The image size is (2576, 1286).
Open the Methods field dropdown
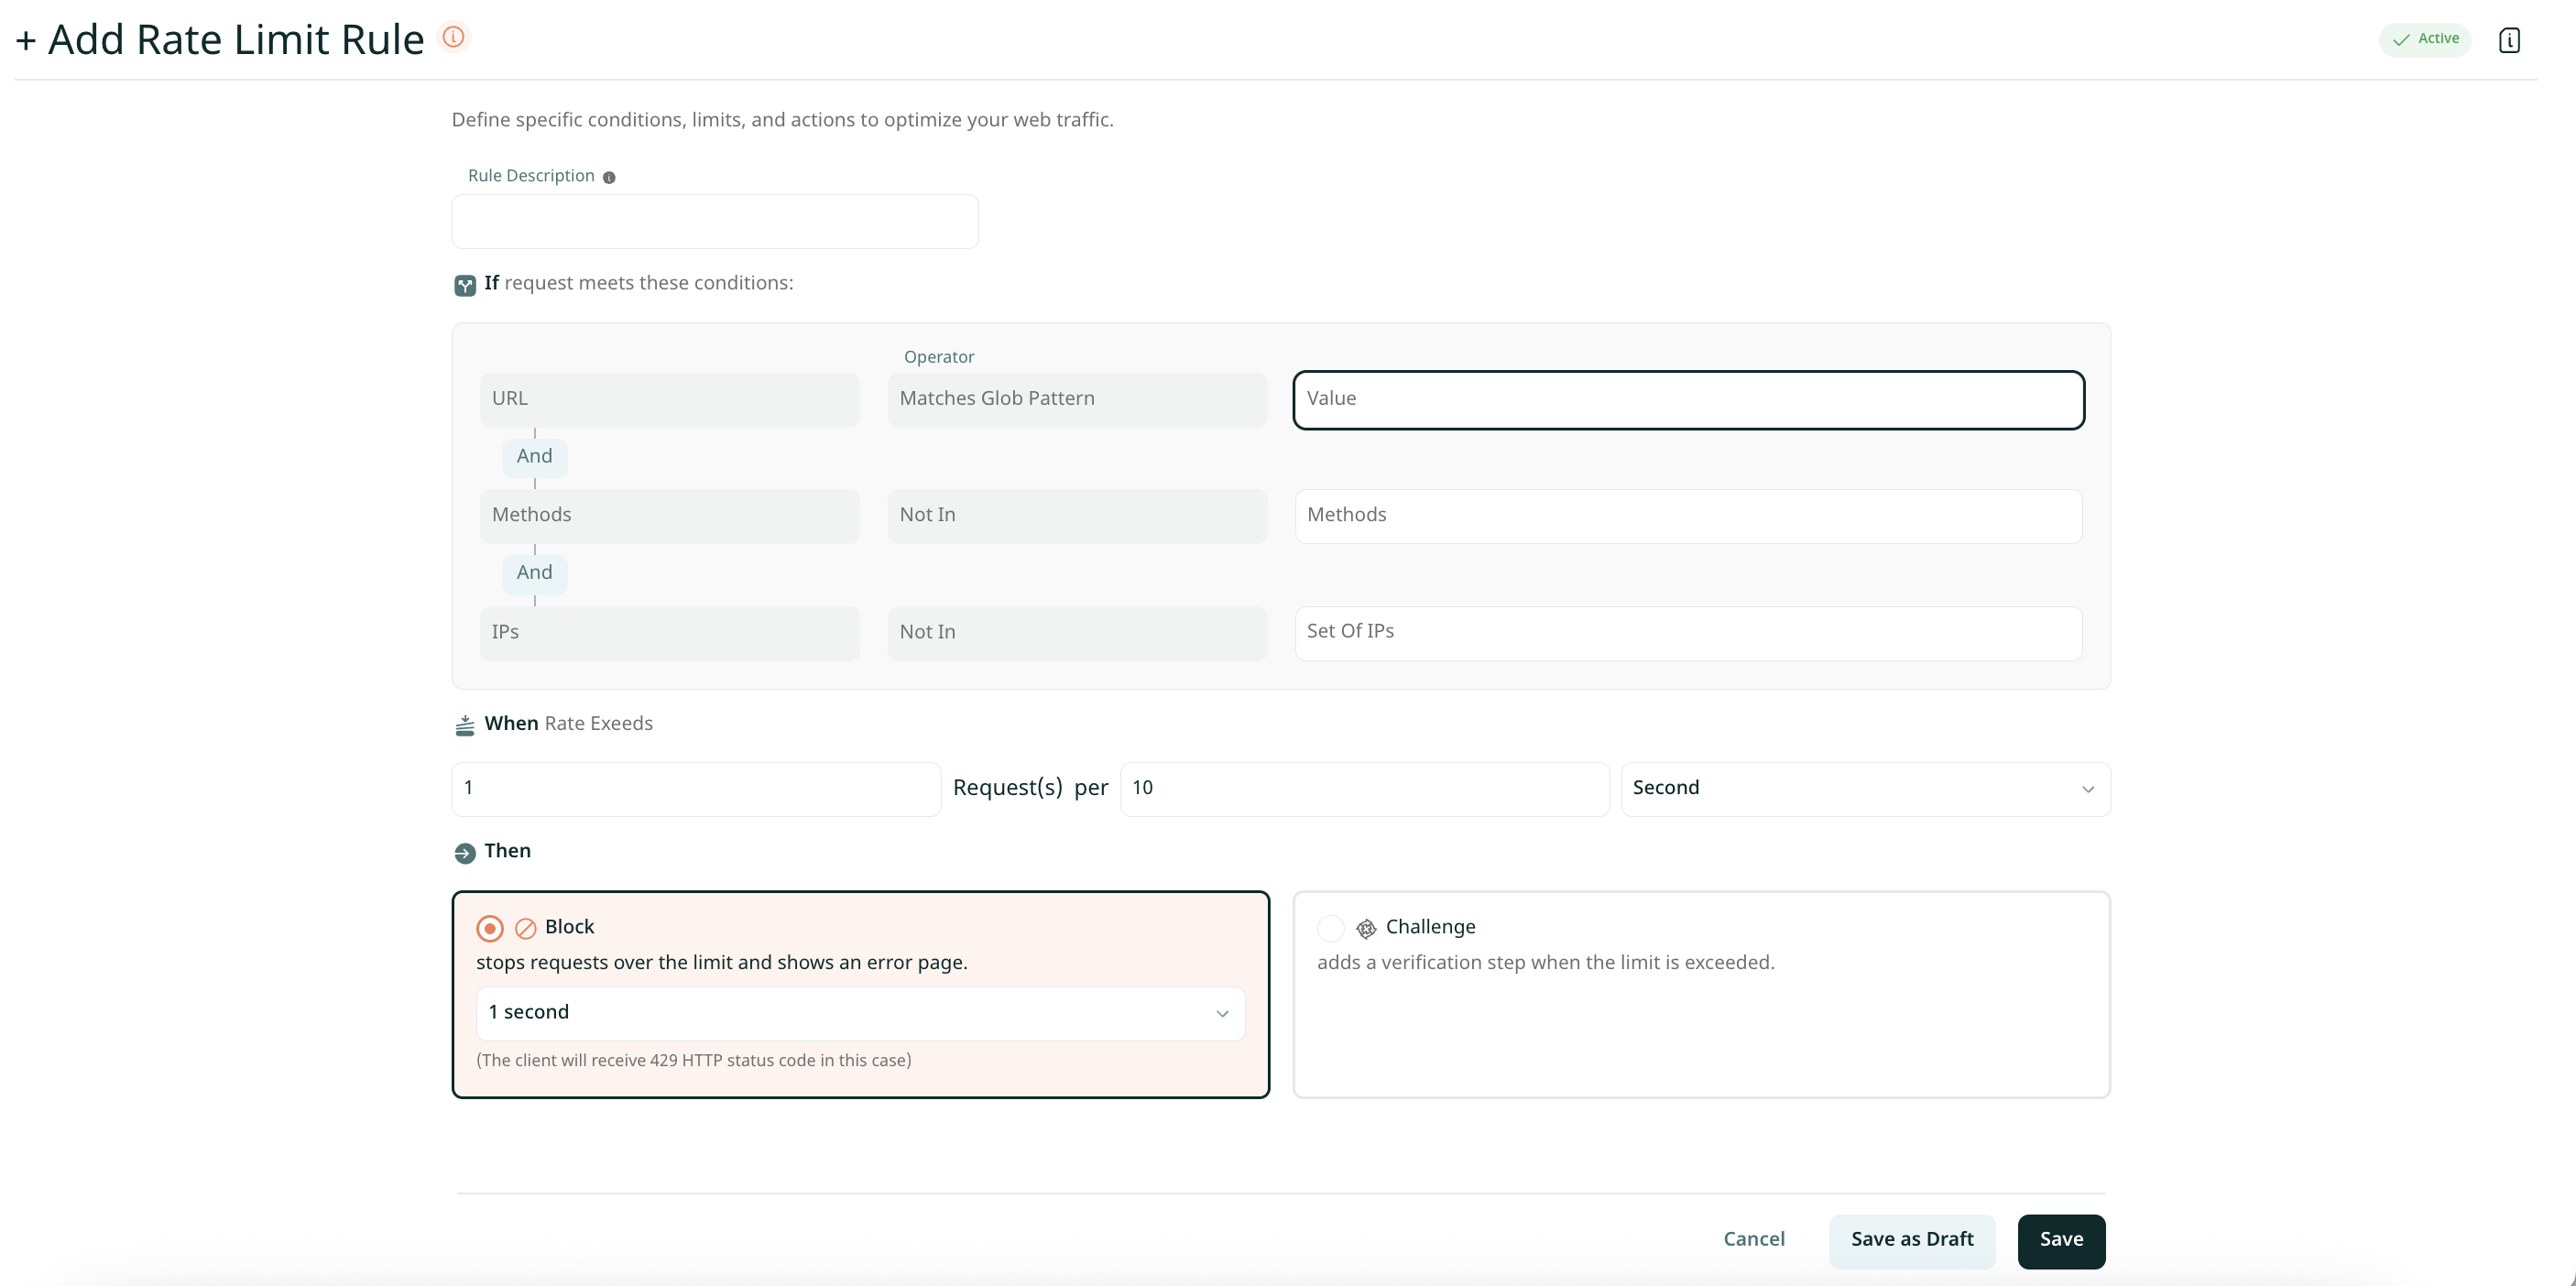[x=670, y=516]
